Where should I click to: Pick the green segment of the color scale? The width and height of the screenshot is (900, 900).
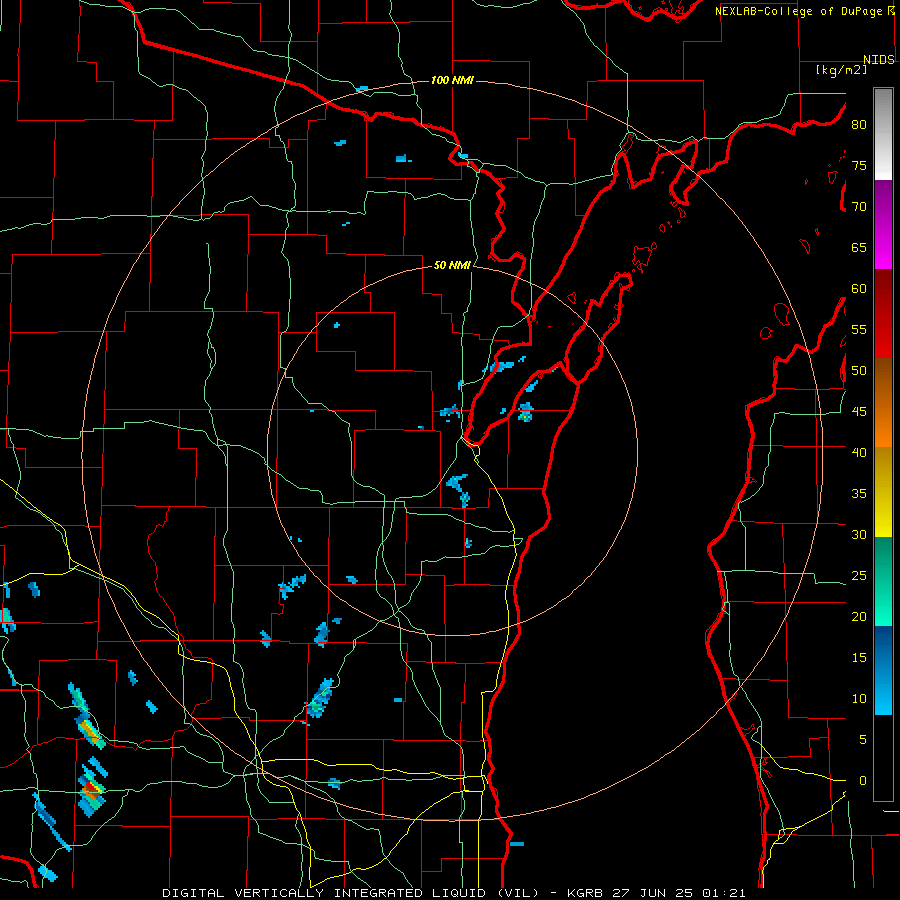coord(883,581)
